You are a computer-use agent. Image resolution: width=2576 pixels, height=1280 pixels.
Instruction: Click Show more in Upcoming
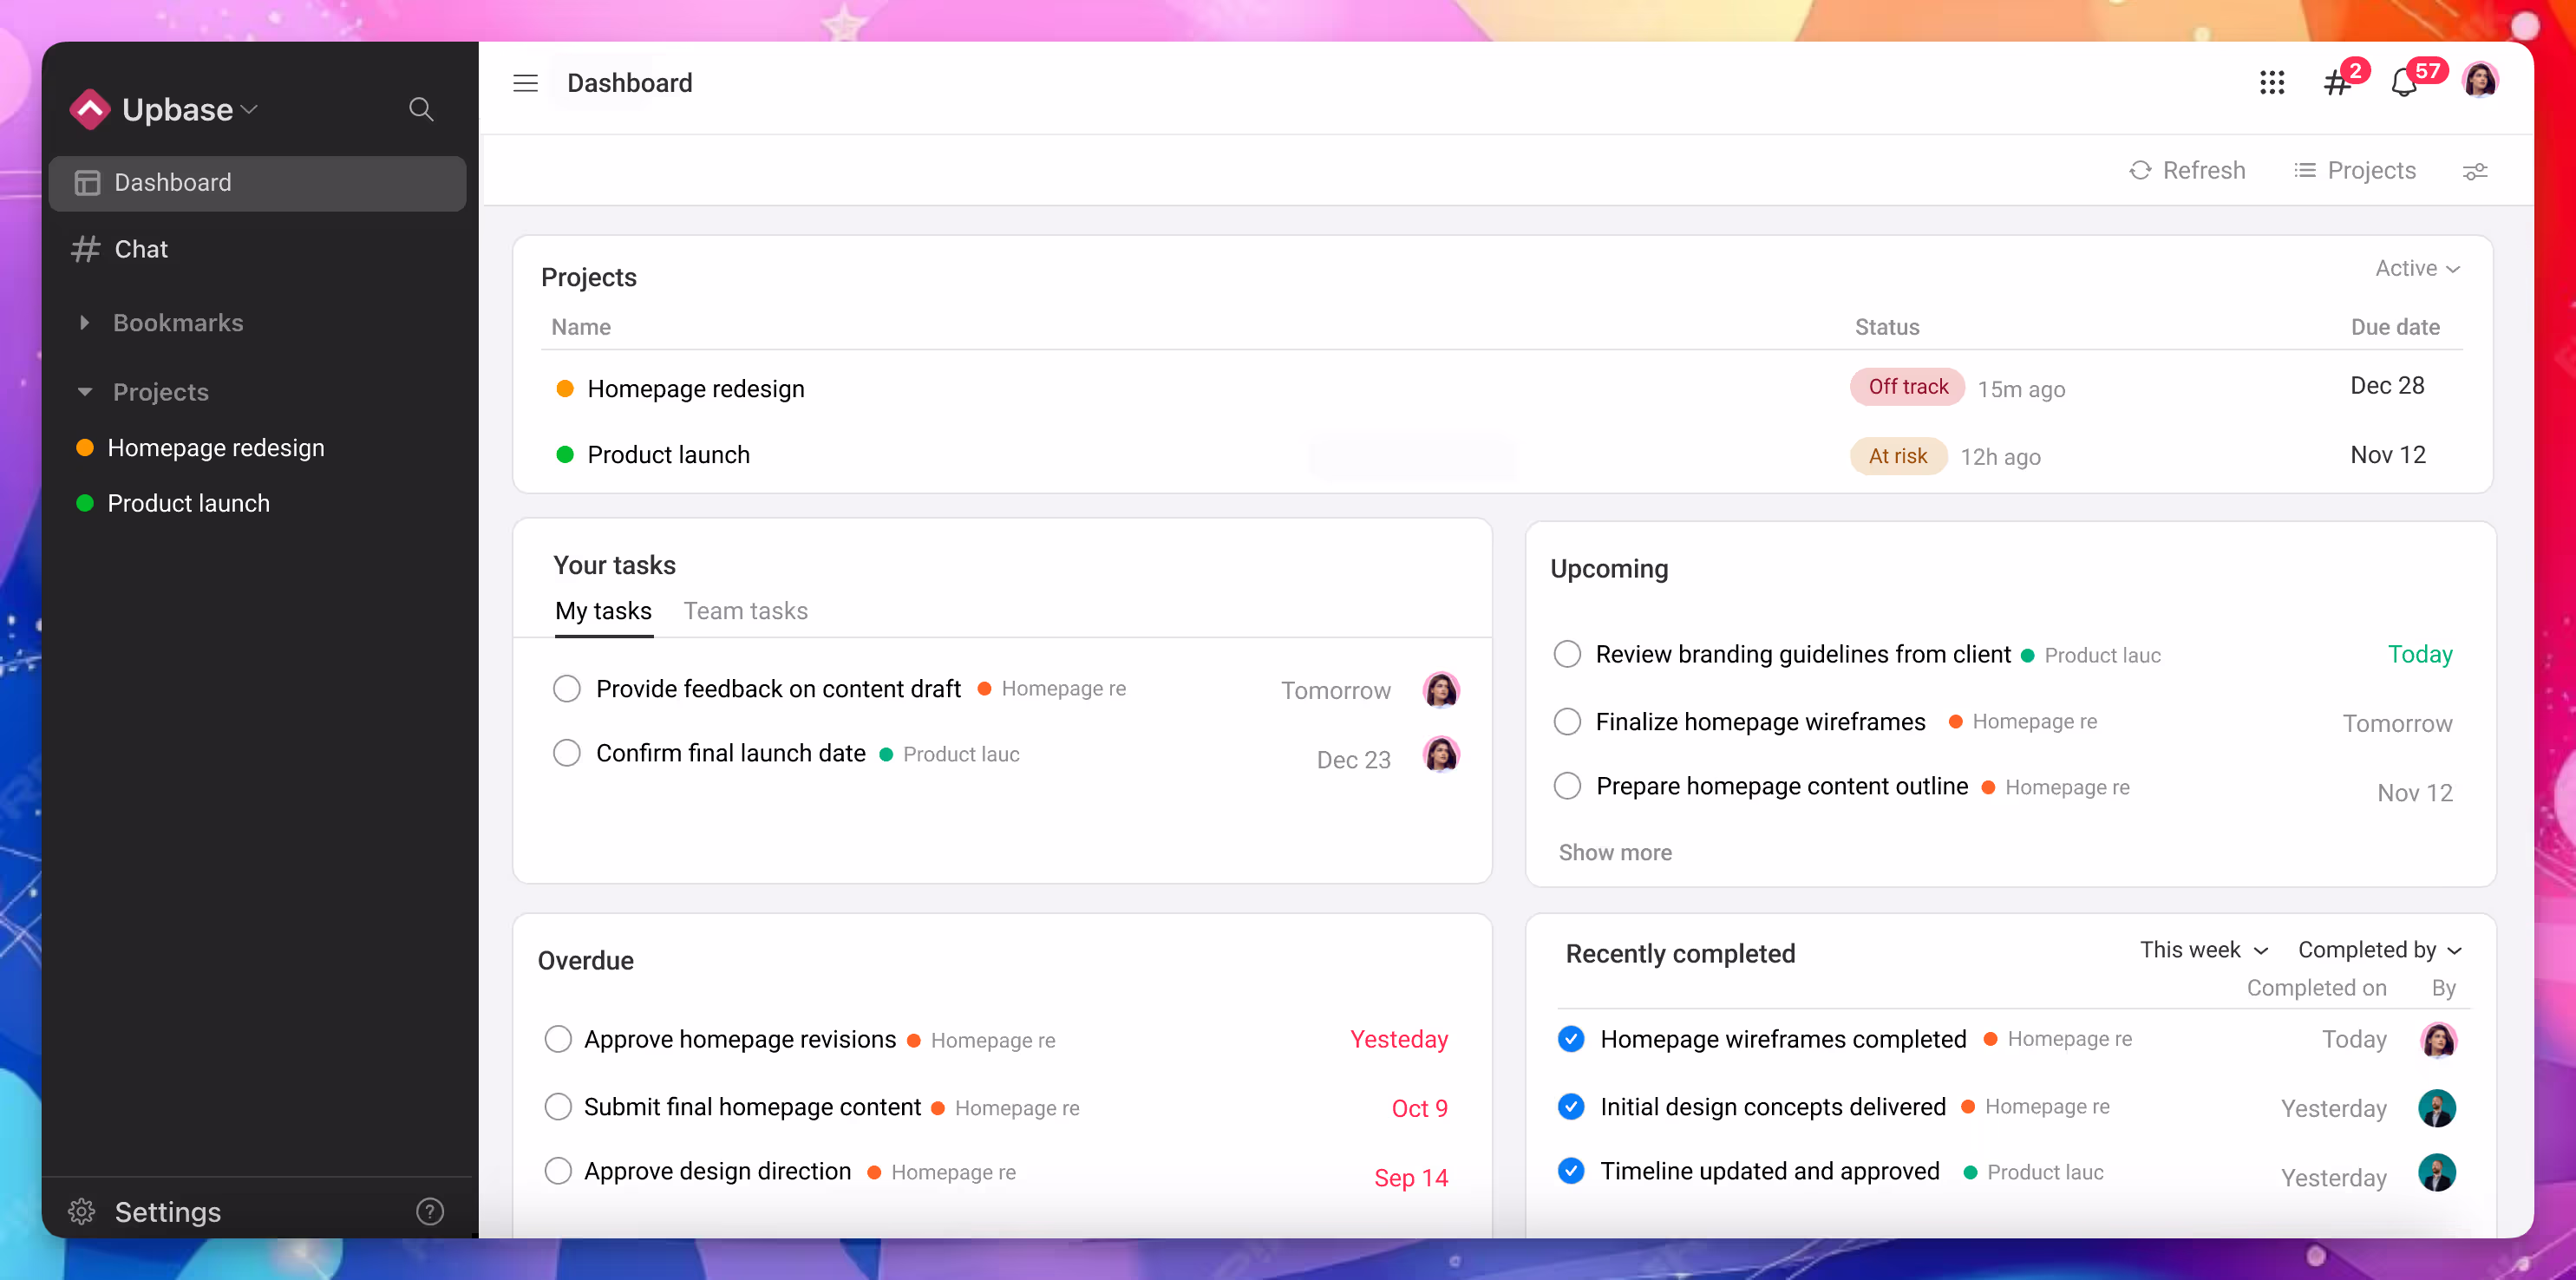(1614, 852)
